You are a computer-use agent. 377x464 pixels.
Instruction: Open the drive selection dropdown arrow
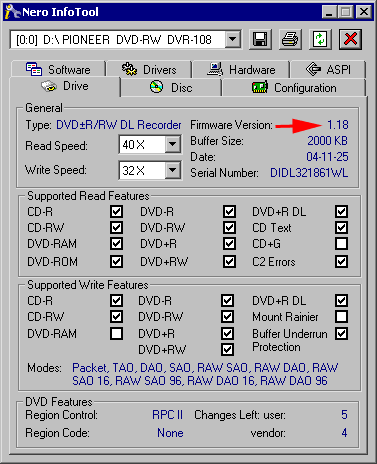pyautogui.click(x=233, y=40)
